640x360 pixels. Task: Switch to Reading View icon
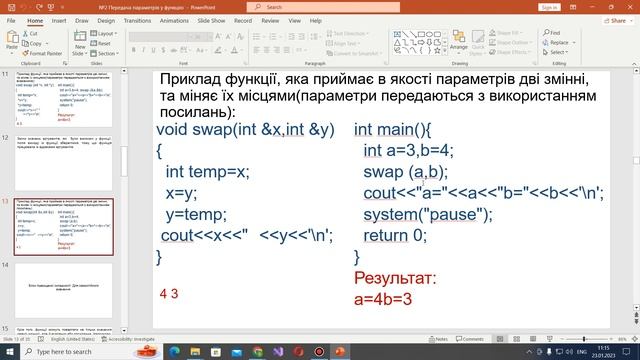pyautogui.click(x=533, y=339)
